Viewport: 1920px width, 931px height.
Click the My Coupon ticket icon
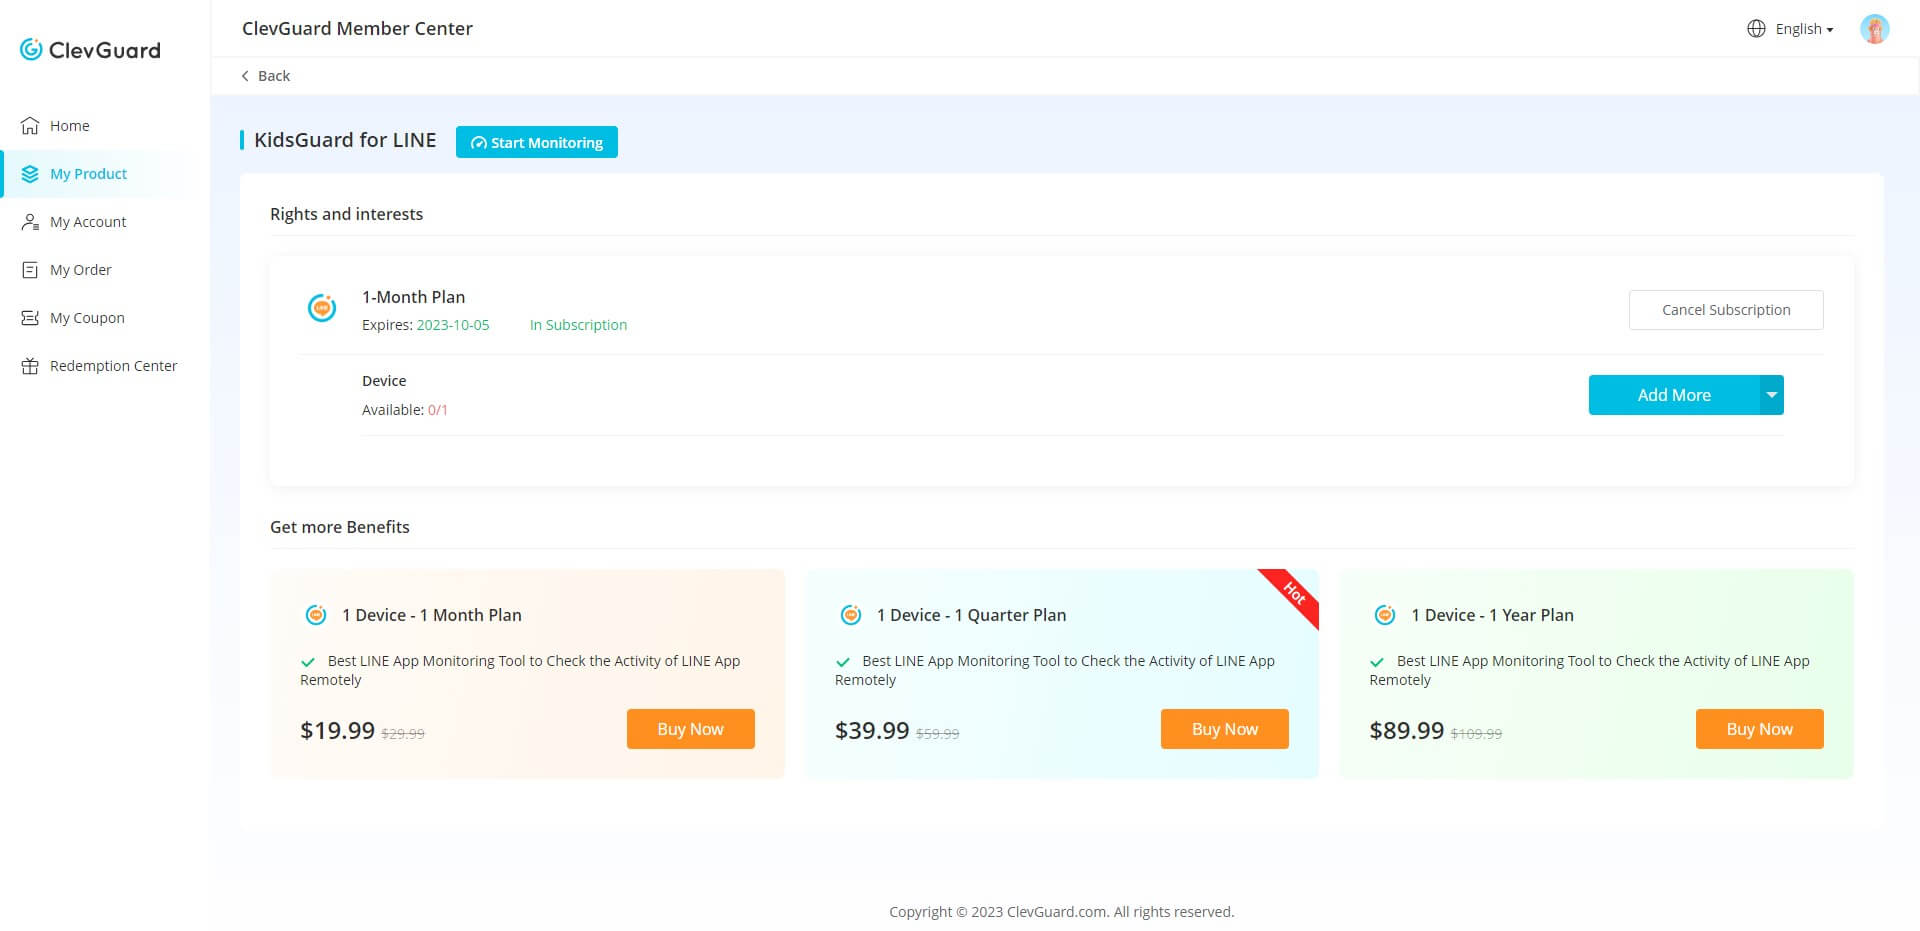pyautogui.click(x=30, y=318)
